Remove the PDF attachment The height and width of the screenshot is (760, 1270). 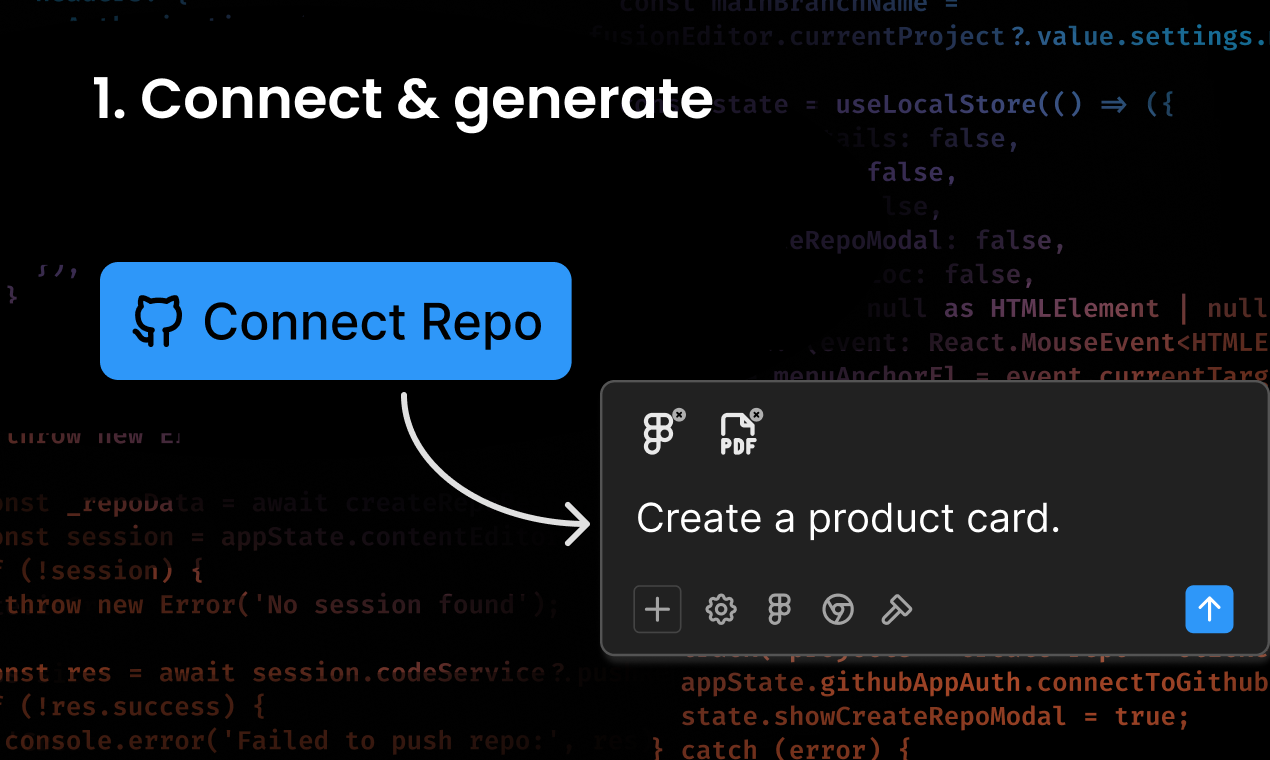tap(756, 414)
